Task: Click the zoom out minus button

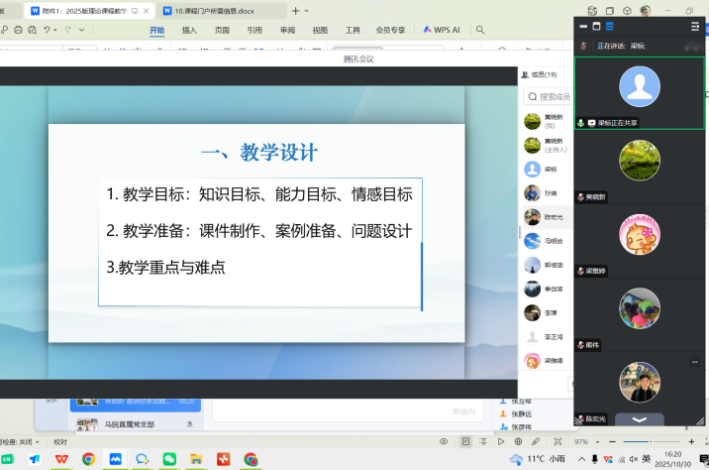Action: (x=612, y=442)
